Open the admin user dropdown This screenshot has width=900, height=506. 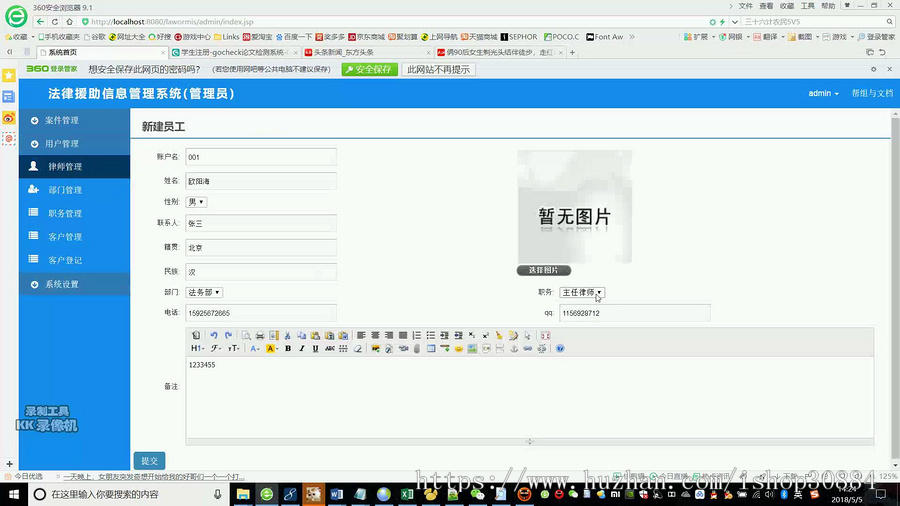[823, 93]
